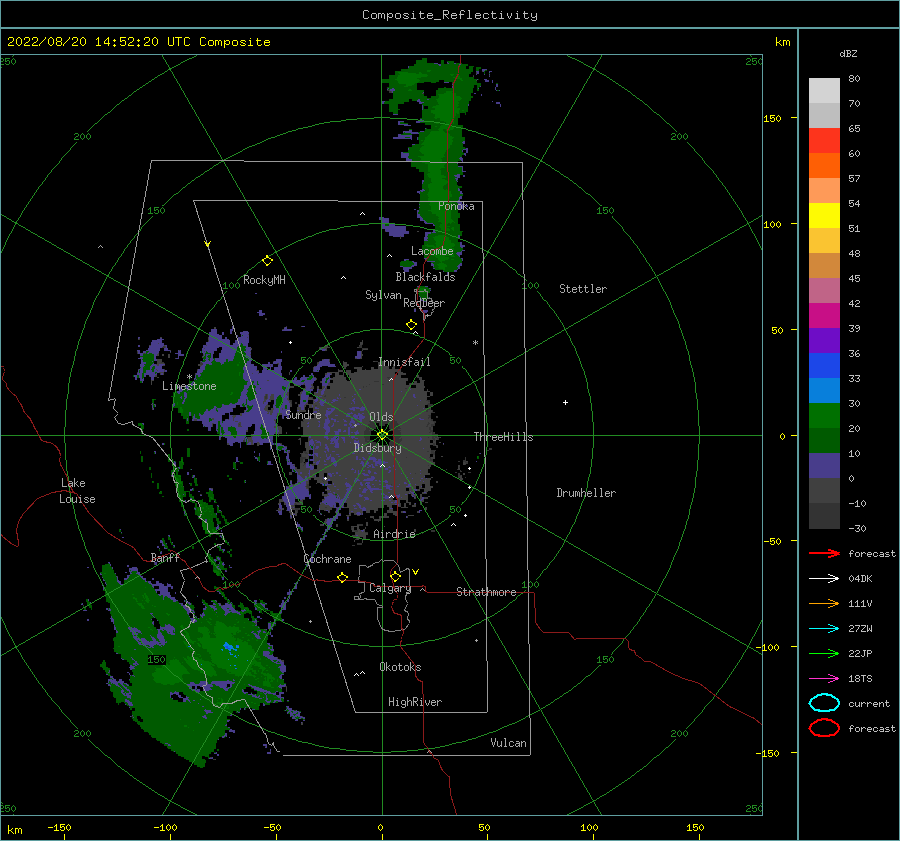
Task: Click the red forecast oval icon
Action: (x=824, y=728)
